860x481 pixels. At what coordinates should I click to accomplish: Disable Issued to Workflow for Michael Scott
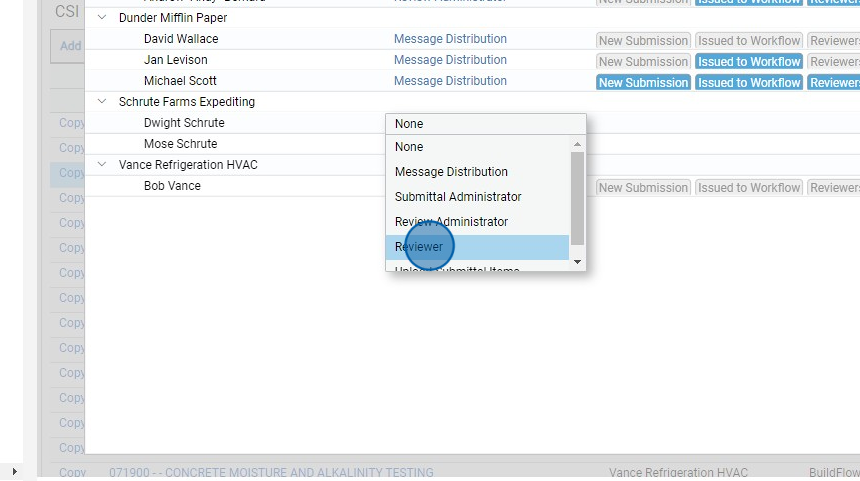click(749, 82)
